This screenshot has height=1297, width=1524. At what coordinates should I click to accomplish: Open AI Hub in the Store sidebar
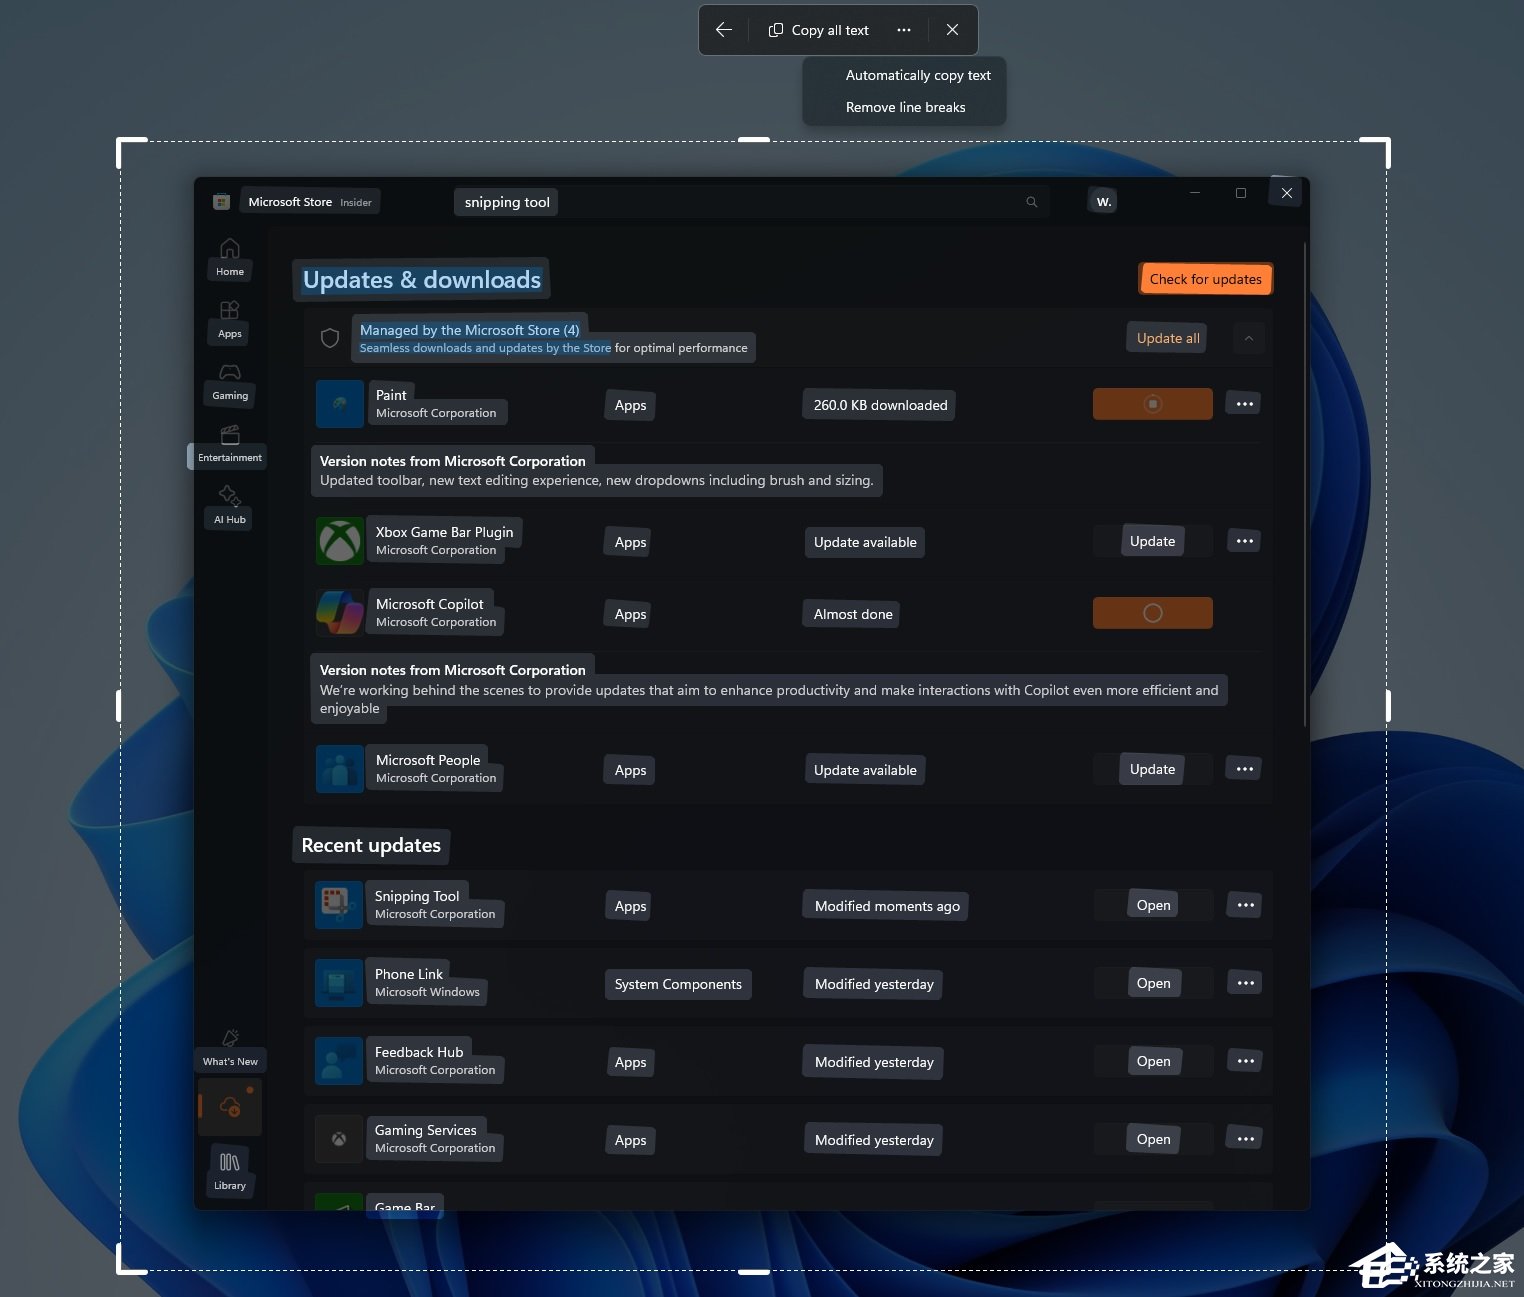pyautogui.click(x=230, y=506)
